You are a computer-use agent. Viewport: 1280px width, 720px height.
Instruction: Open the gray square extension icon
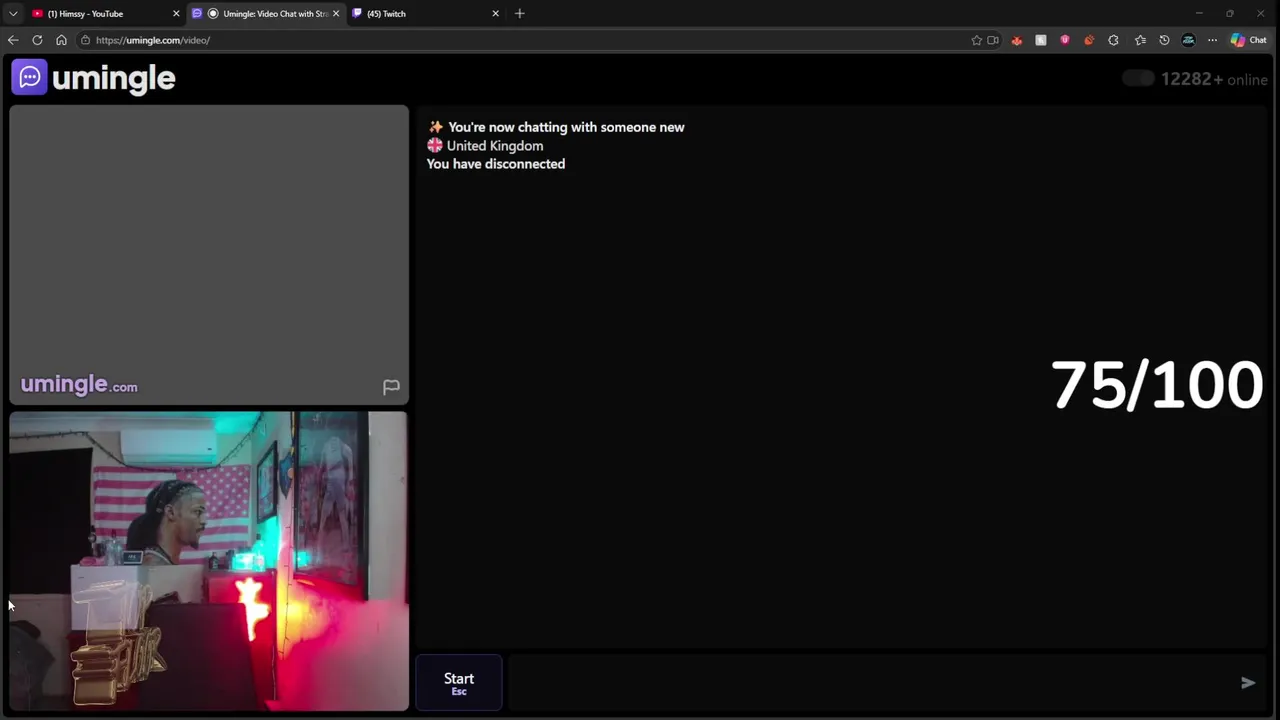click(1041, 40)
